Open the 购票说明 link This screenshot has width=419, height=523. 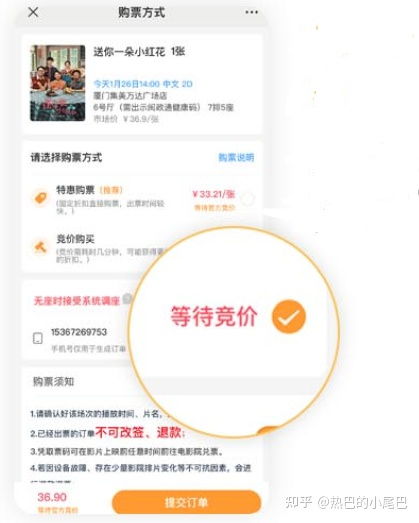point(236,157)
